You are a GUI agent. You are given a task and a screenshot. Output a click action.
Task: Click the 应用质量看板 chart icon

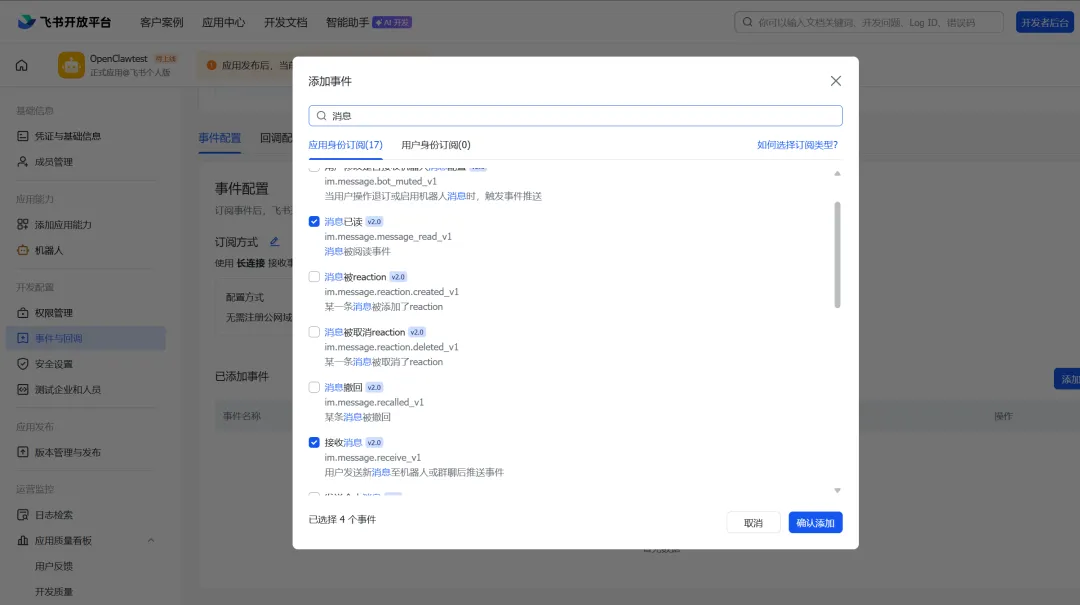coord(23,541)
